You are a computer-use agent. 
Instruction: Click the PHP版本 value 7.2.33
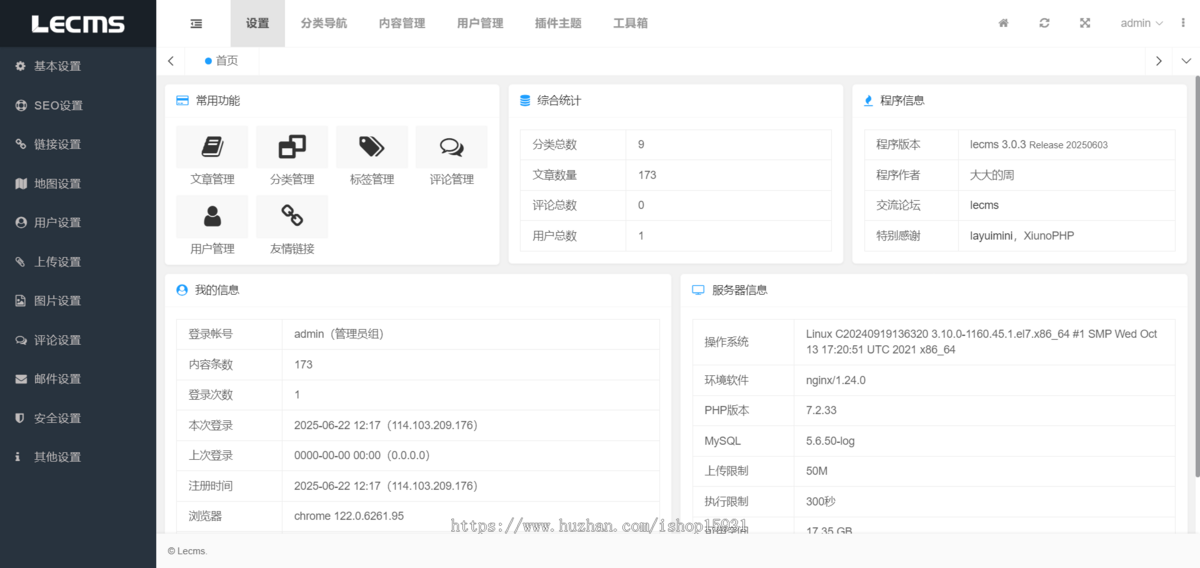coord(822,411)
